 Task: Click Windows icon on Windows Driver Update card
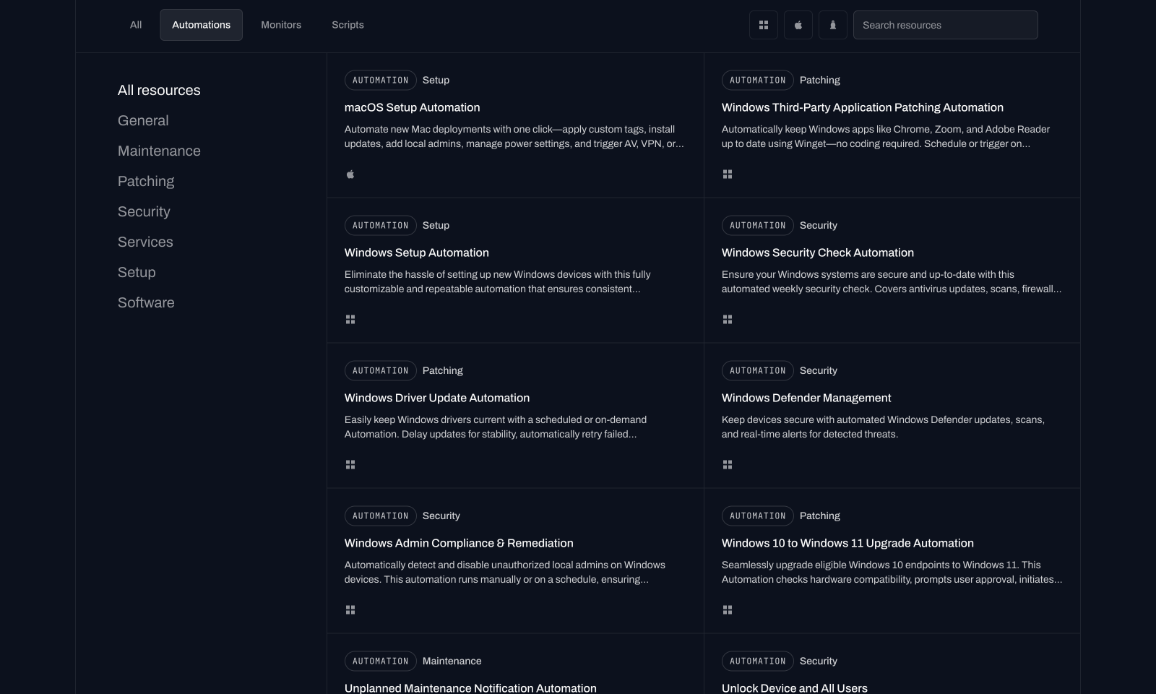pyautogui.click(x=350, y=465)
